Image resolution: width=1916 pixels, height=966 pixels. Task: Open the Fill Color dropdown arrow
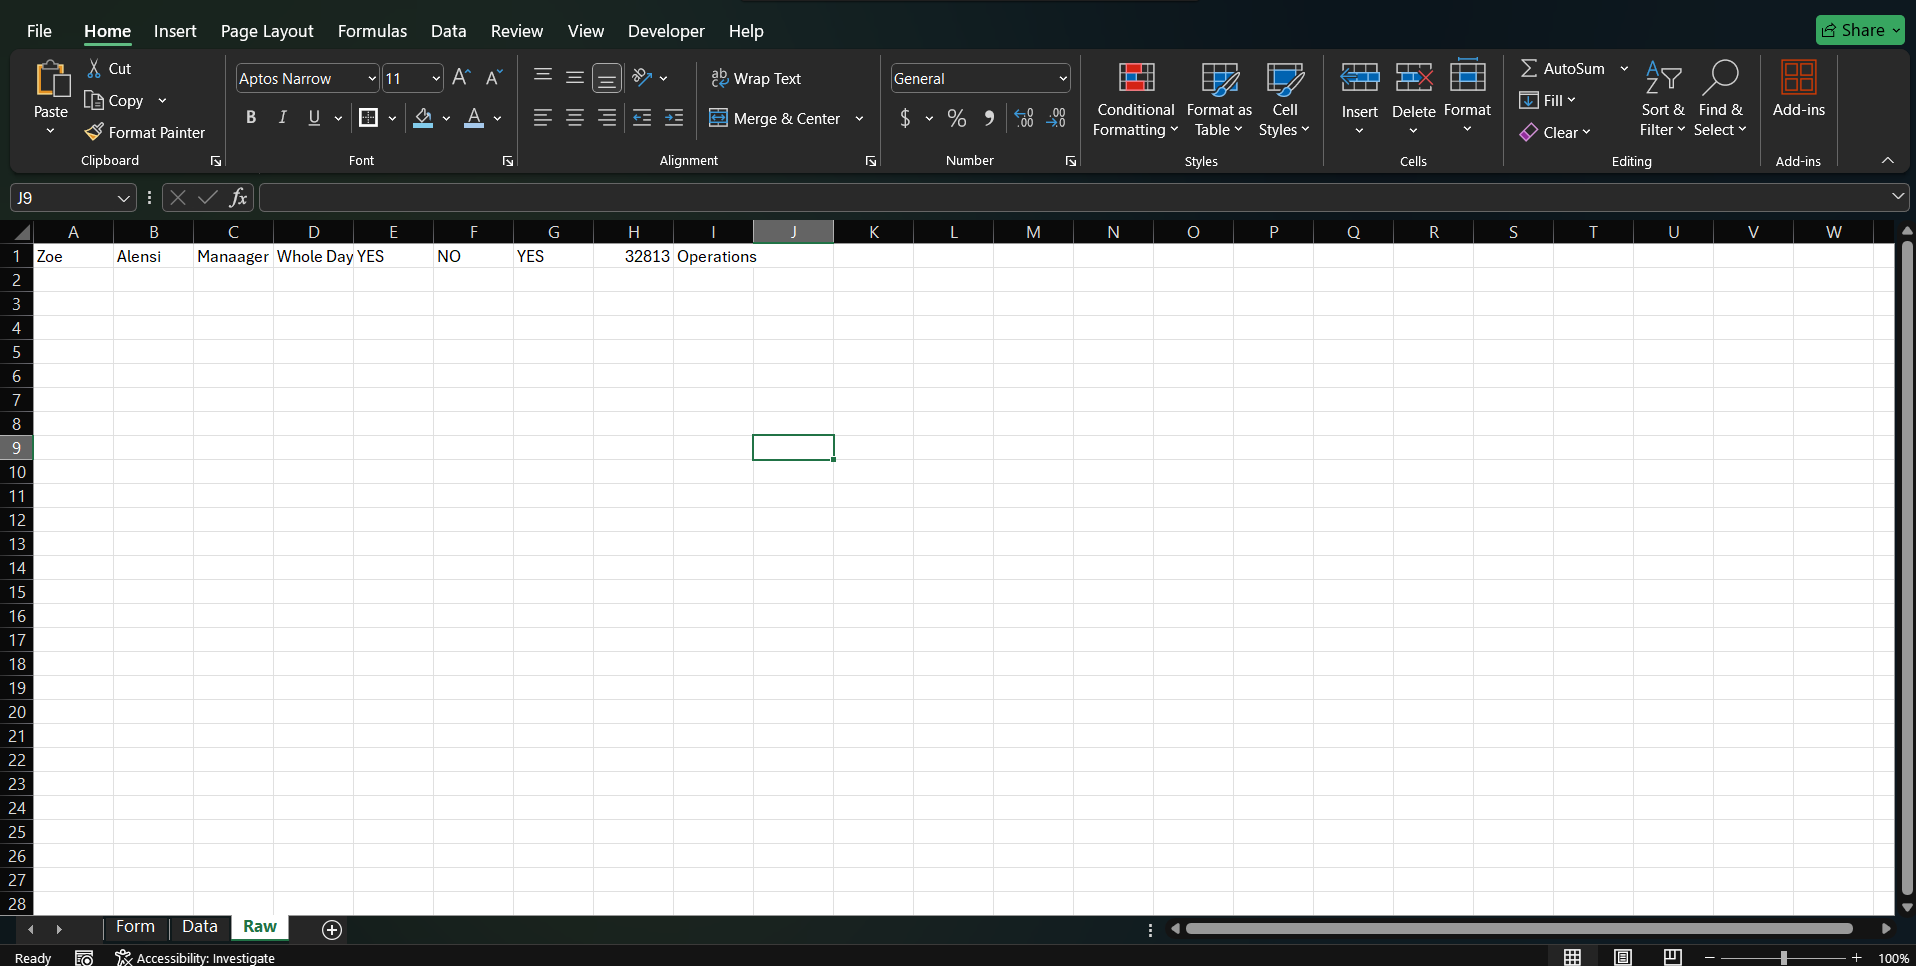(446, 118)
